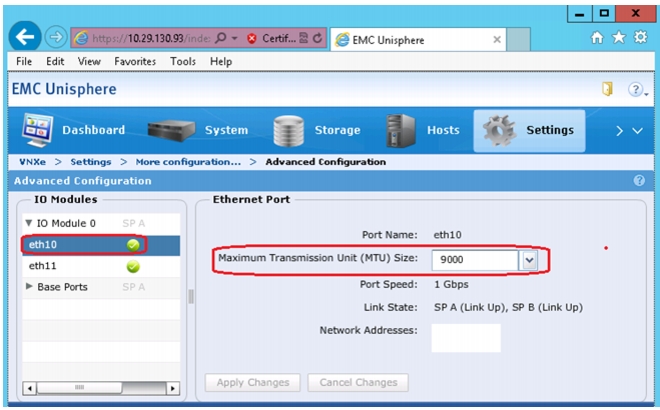Open the View menu
Screen dimensions: 660x410
(89, 61)
